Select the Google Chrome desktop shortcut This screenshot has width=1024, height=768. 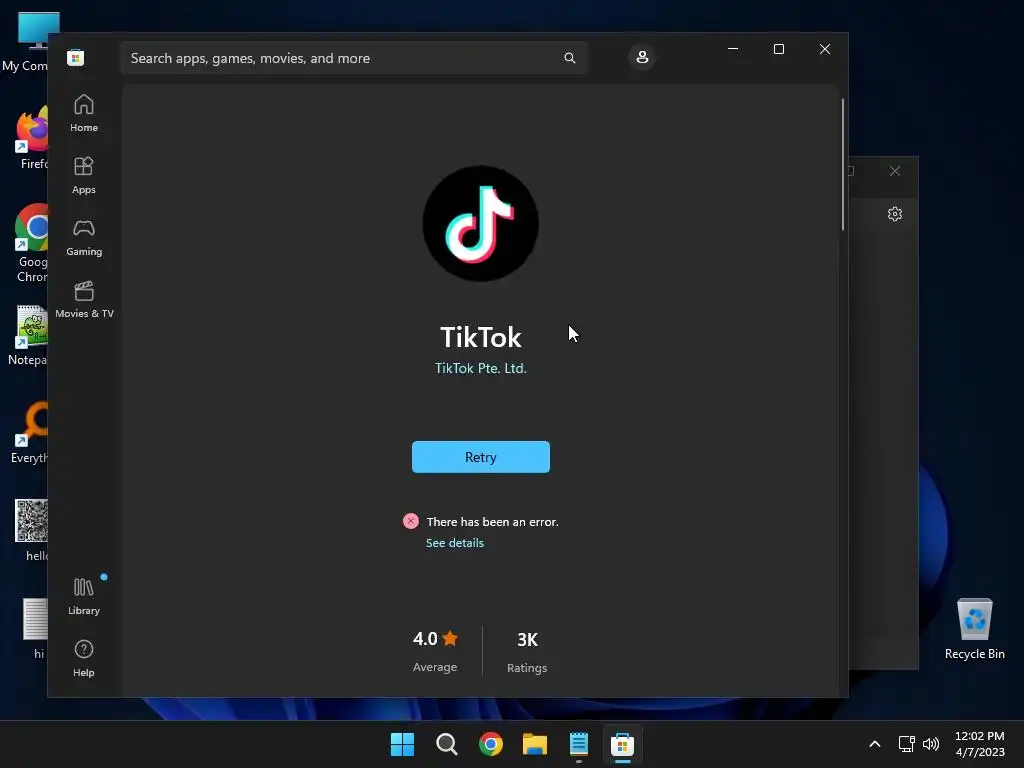pos(31,243)
